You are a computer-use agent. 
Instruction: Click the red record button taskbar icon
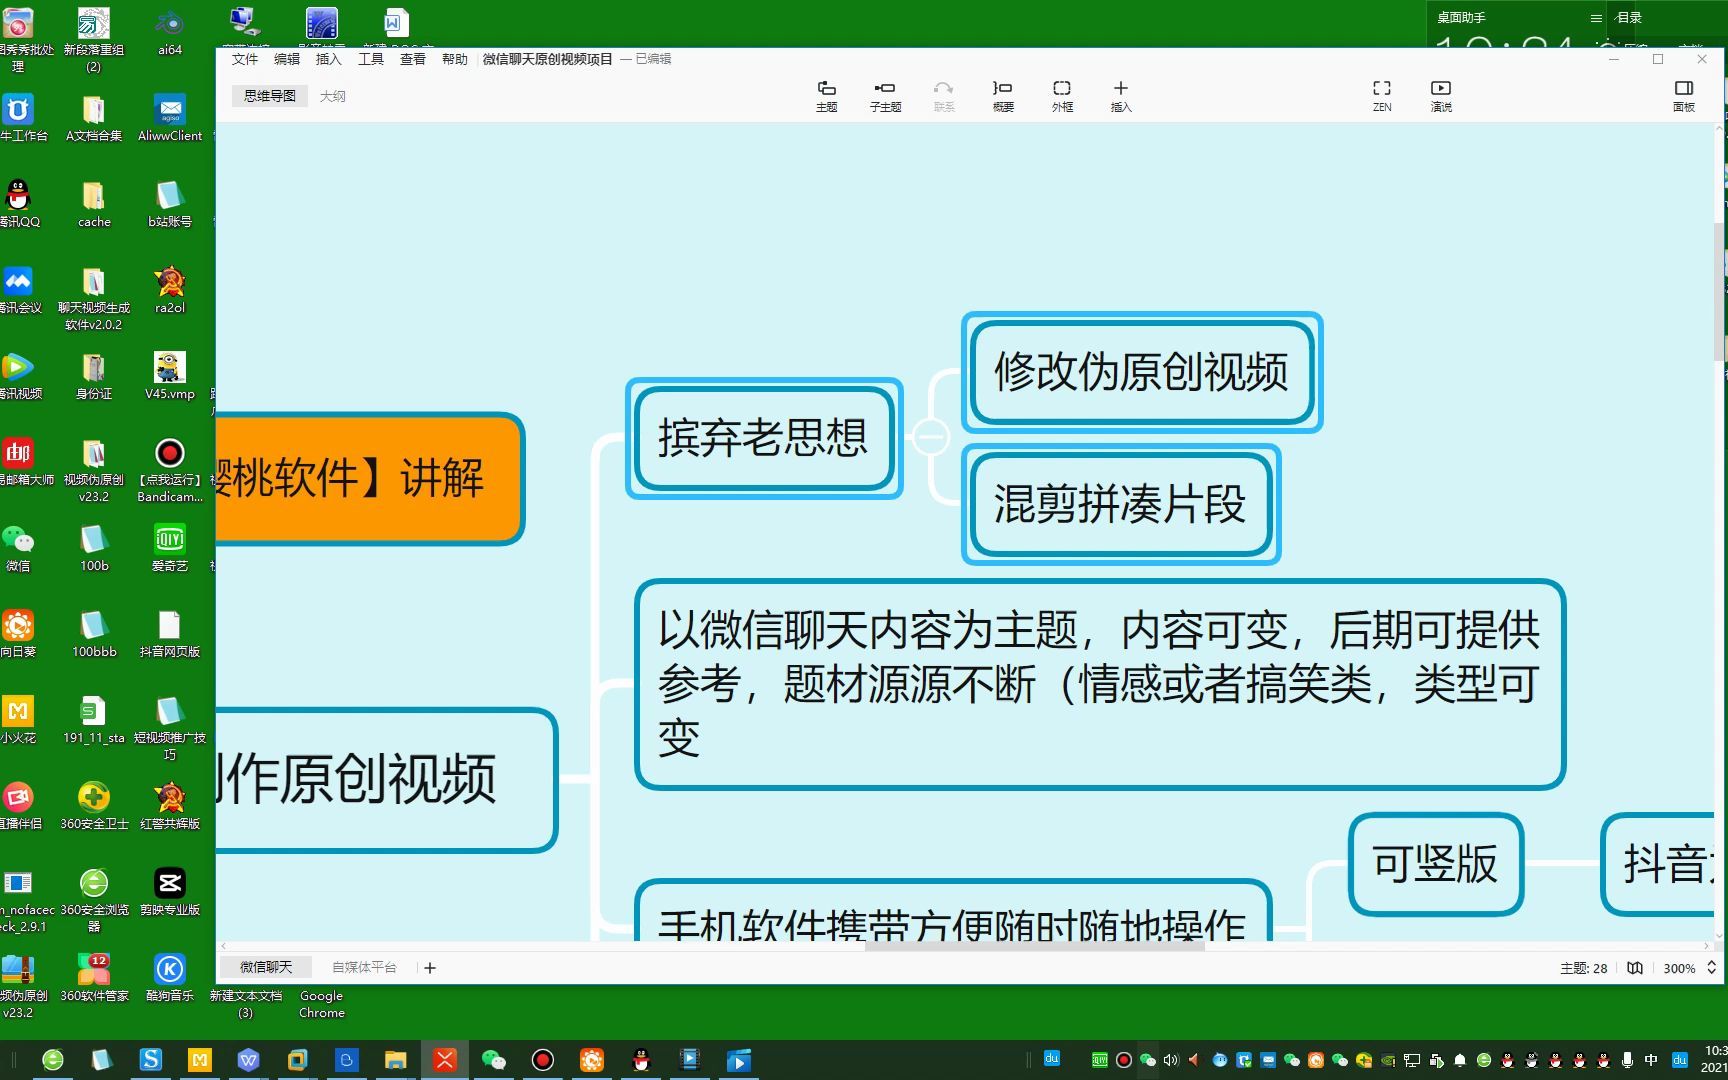click(x=543, y=1060)
